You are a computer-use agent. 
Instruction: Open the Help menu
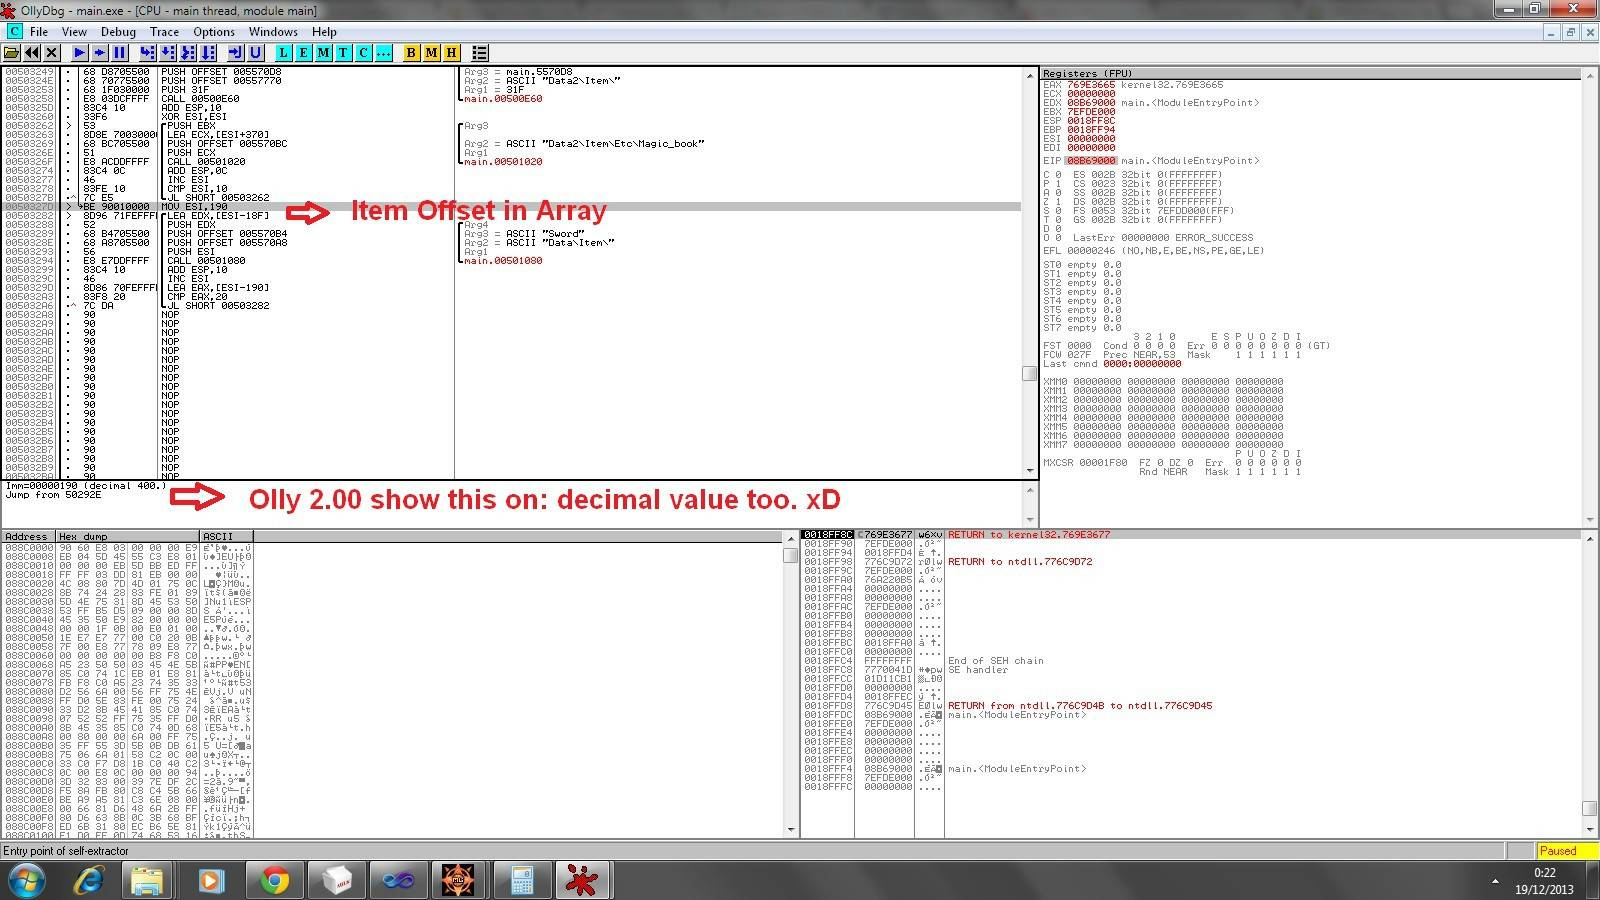(x=324, y=32)
